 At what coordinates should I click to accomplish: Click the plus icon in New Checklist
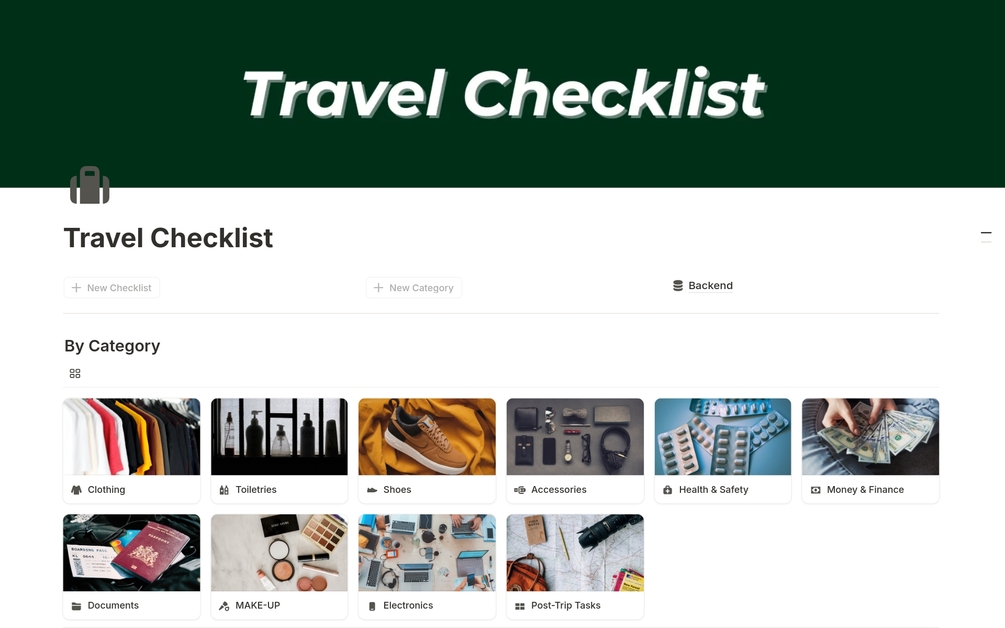(x=76, y=288)
